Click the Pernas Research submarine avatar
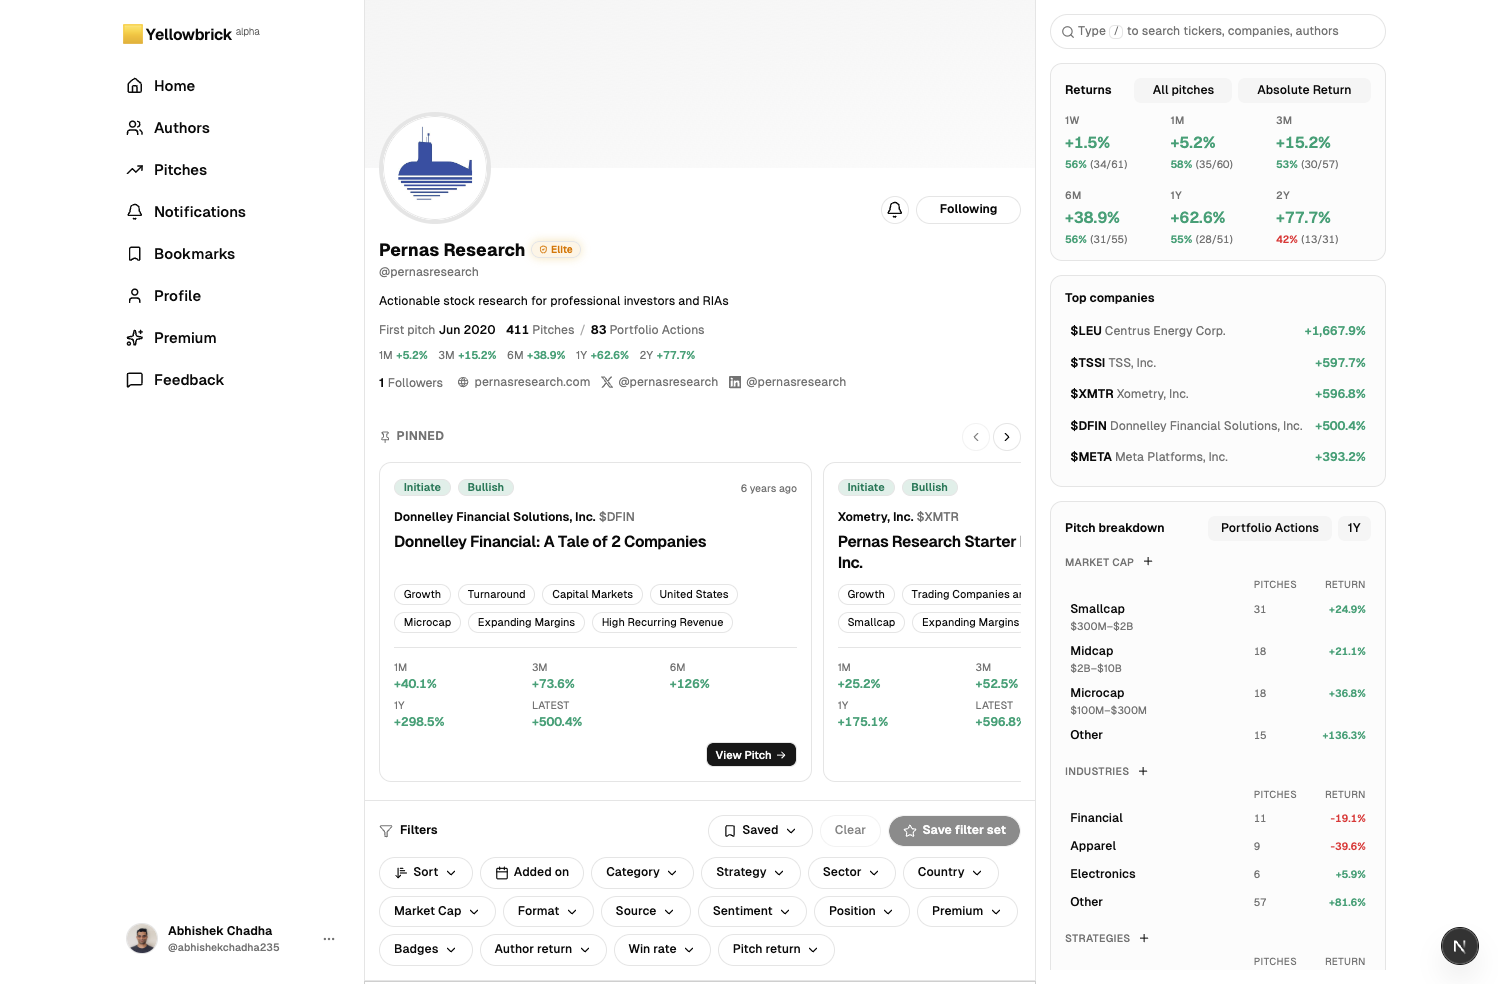This screenshot has height=984, width=1498. pos(435,168)
